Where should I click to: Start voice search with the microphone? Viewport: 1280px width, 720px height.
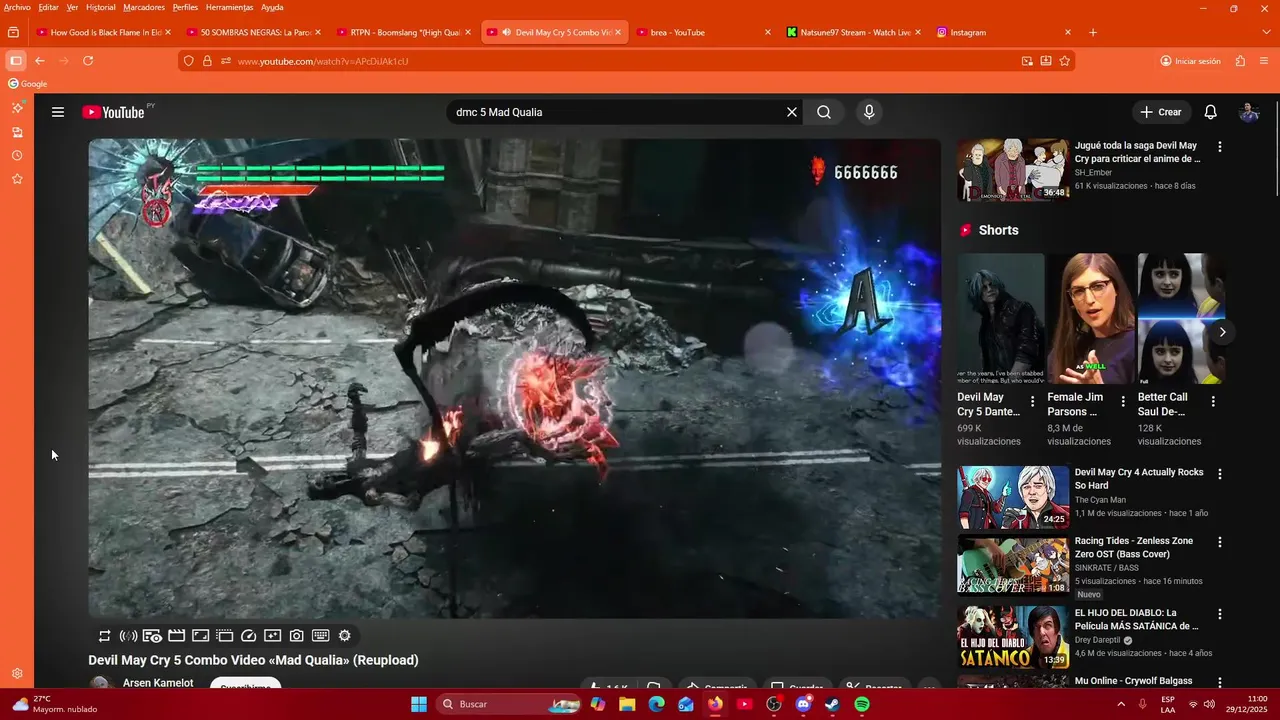[x=869, y=112]
